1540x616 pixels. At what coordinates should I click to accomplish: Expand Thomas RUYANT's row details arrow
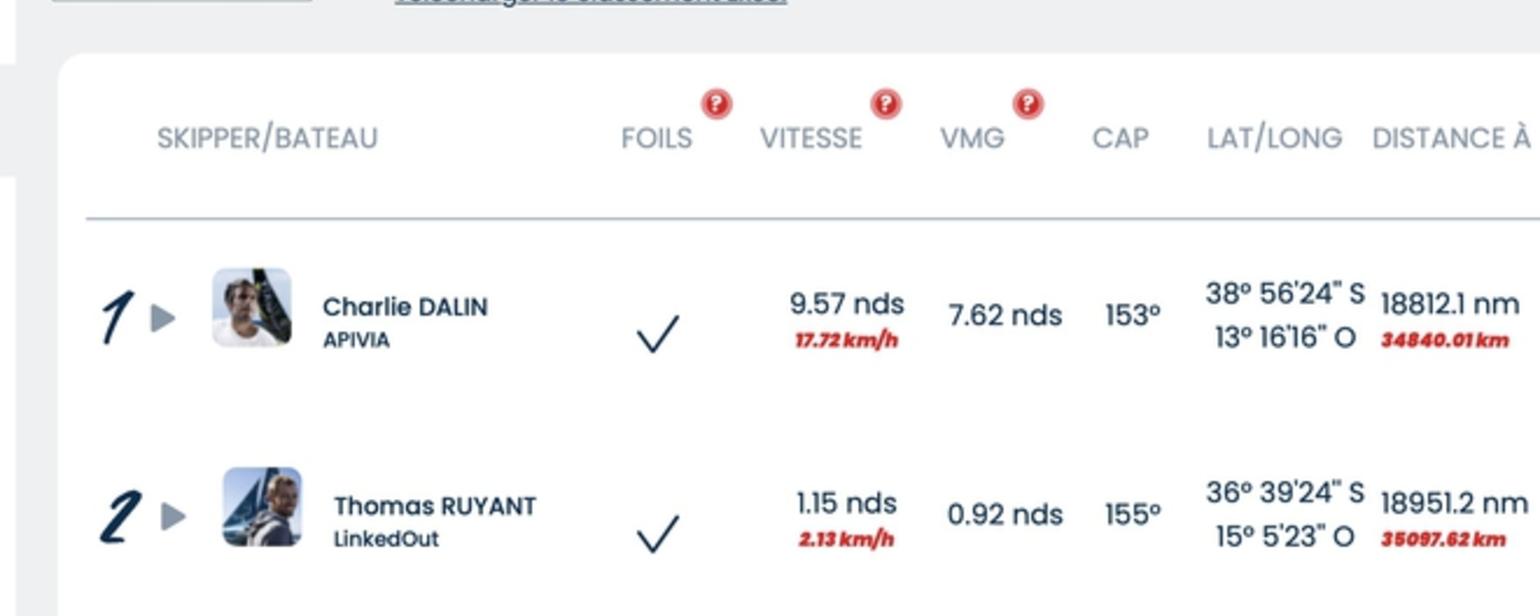click(x=173, y=516)
